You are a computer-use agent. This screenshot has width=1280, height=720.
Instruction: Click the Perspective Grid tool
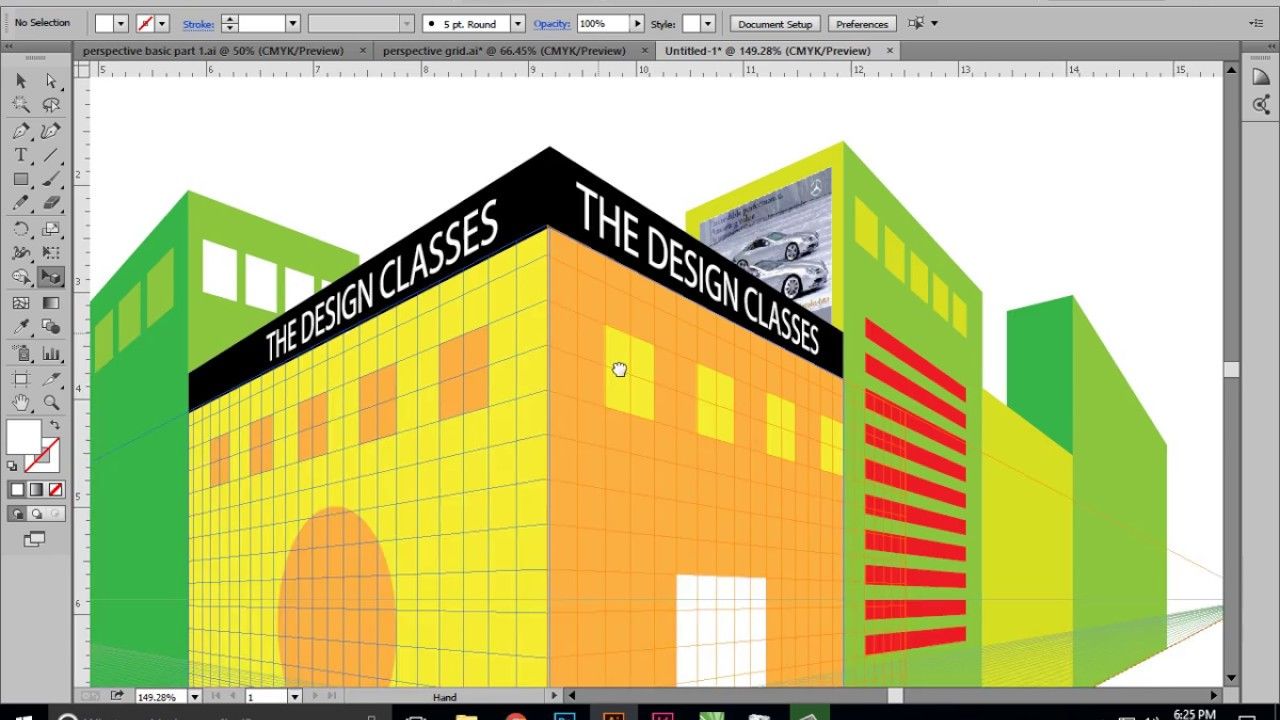tap(51, 277)
